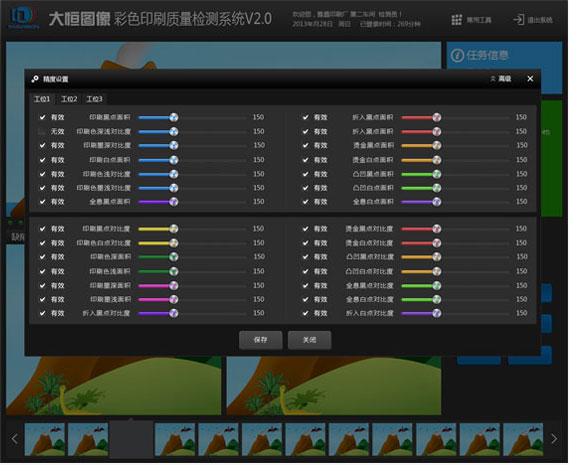This screenshot has width=569, height=465.
Task: Switch to the 工位2 tab
Action: point(69,99)
